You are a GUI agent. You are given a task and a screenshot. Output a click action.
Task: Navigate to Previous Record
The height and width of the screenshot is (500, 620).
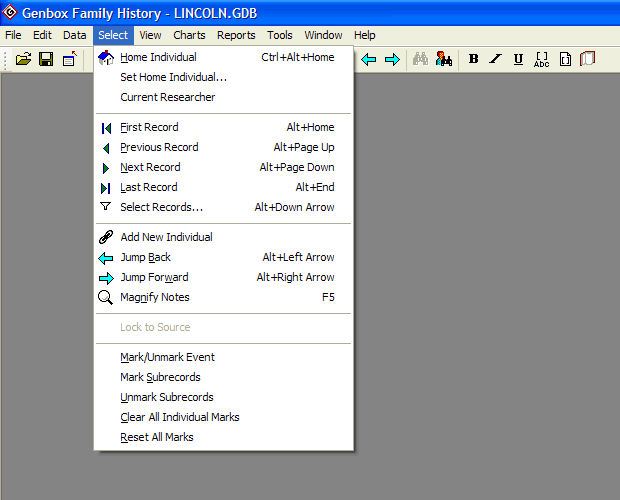(x=159, y=147)
